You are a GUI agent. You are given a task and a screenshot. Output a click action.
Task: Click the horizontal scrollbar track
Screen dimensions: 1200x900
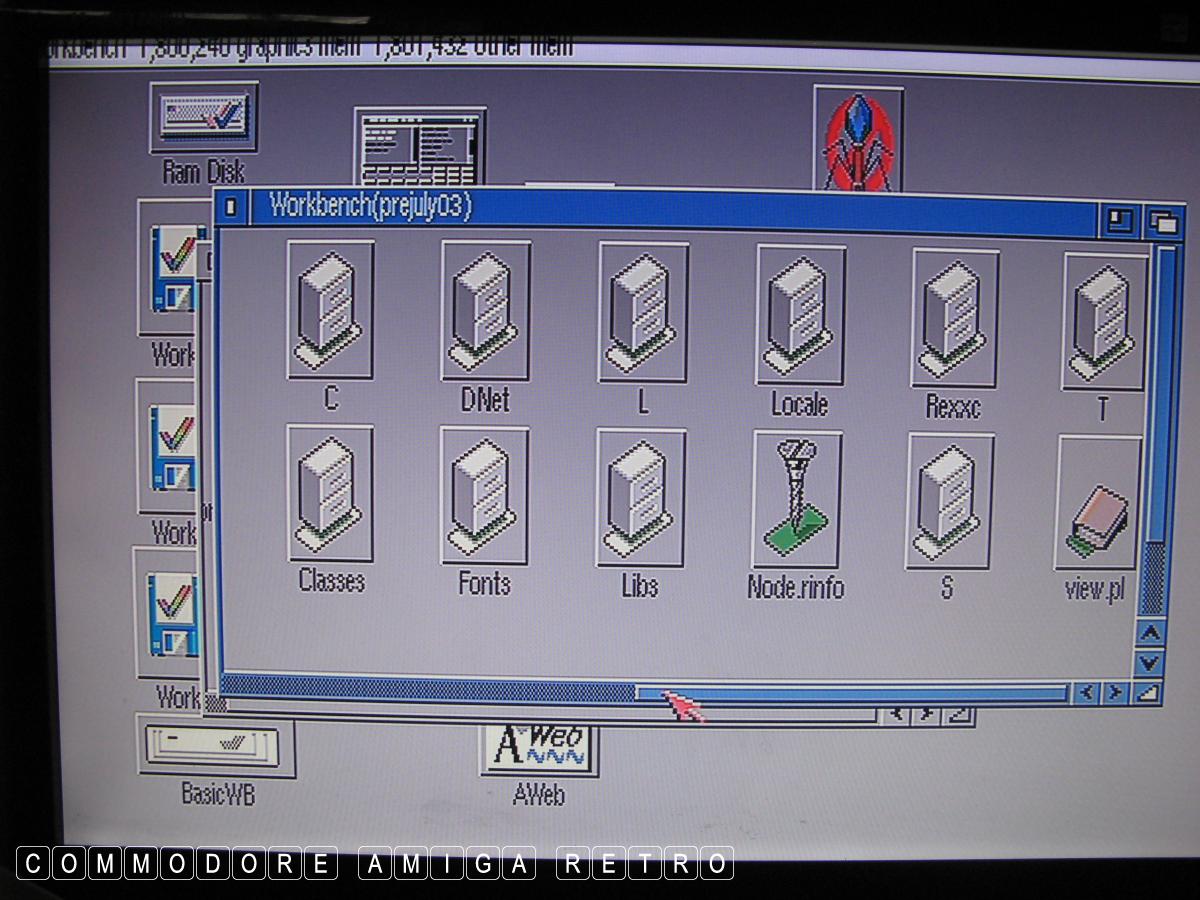[x=850, y=693]
